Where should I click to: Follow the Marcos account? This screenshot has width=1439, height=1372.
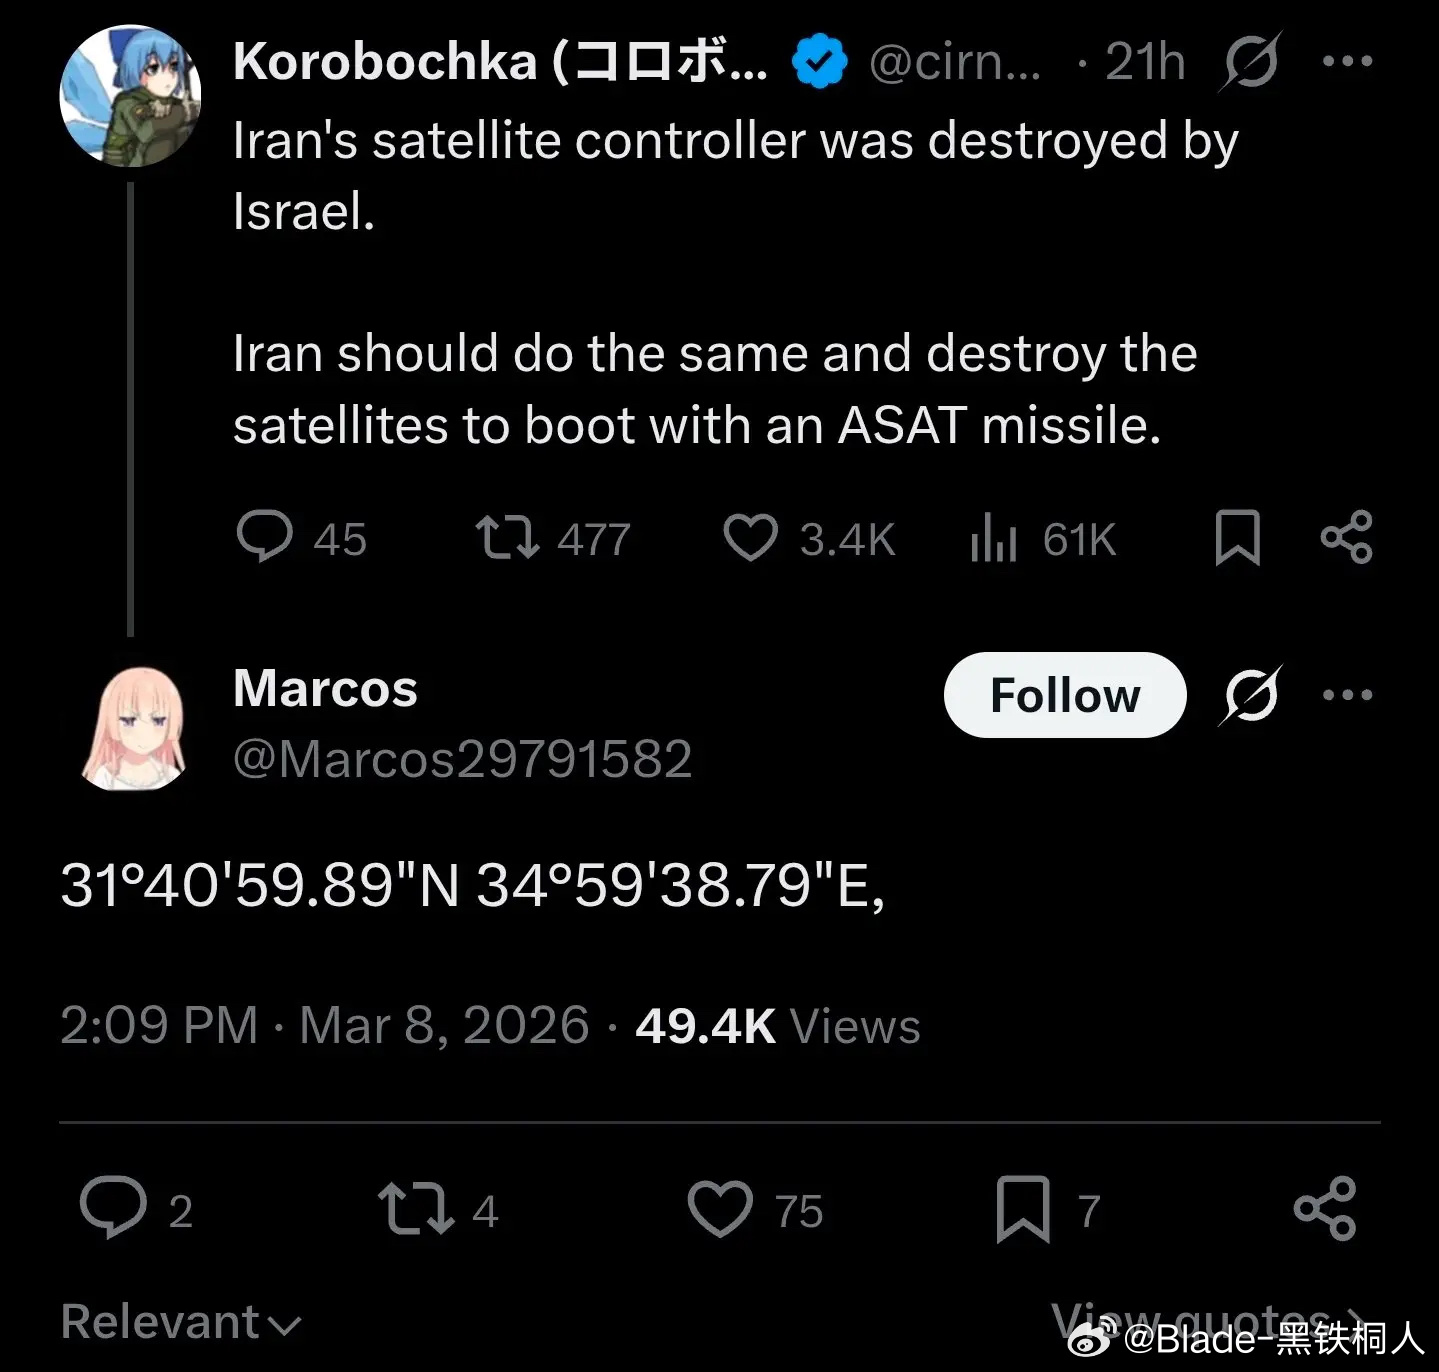pos(1065,695)
